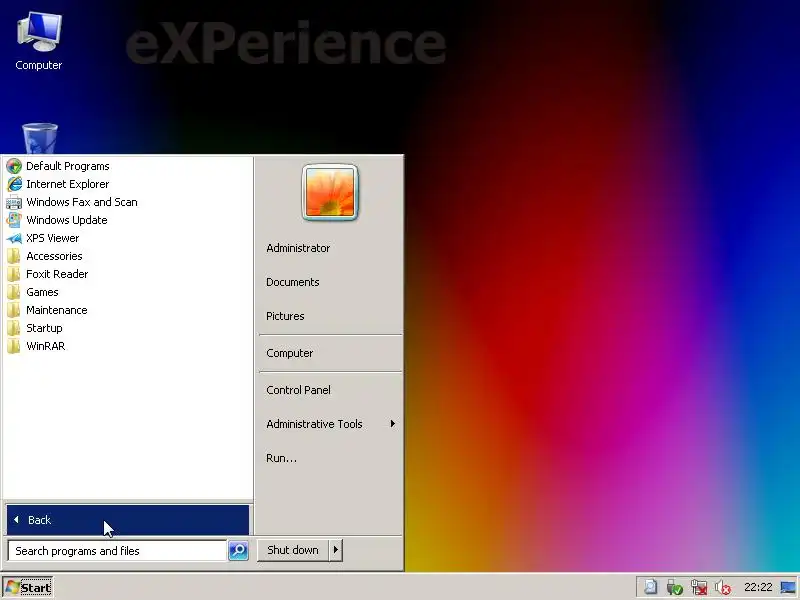
Task: Expand the Startup folder entry
Action: coord(128,328)
